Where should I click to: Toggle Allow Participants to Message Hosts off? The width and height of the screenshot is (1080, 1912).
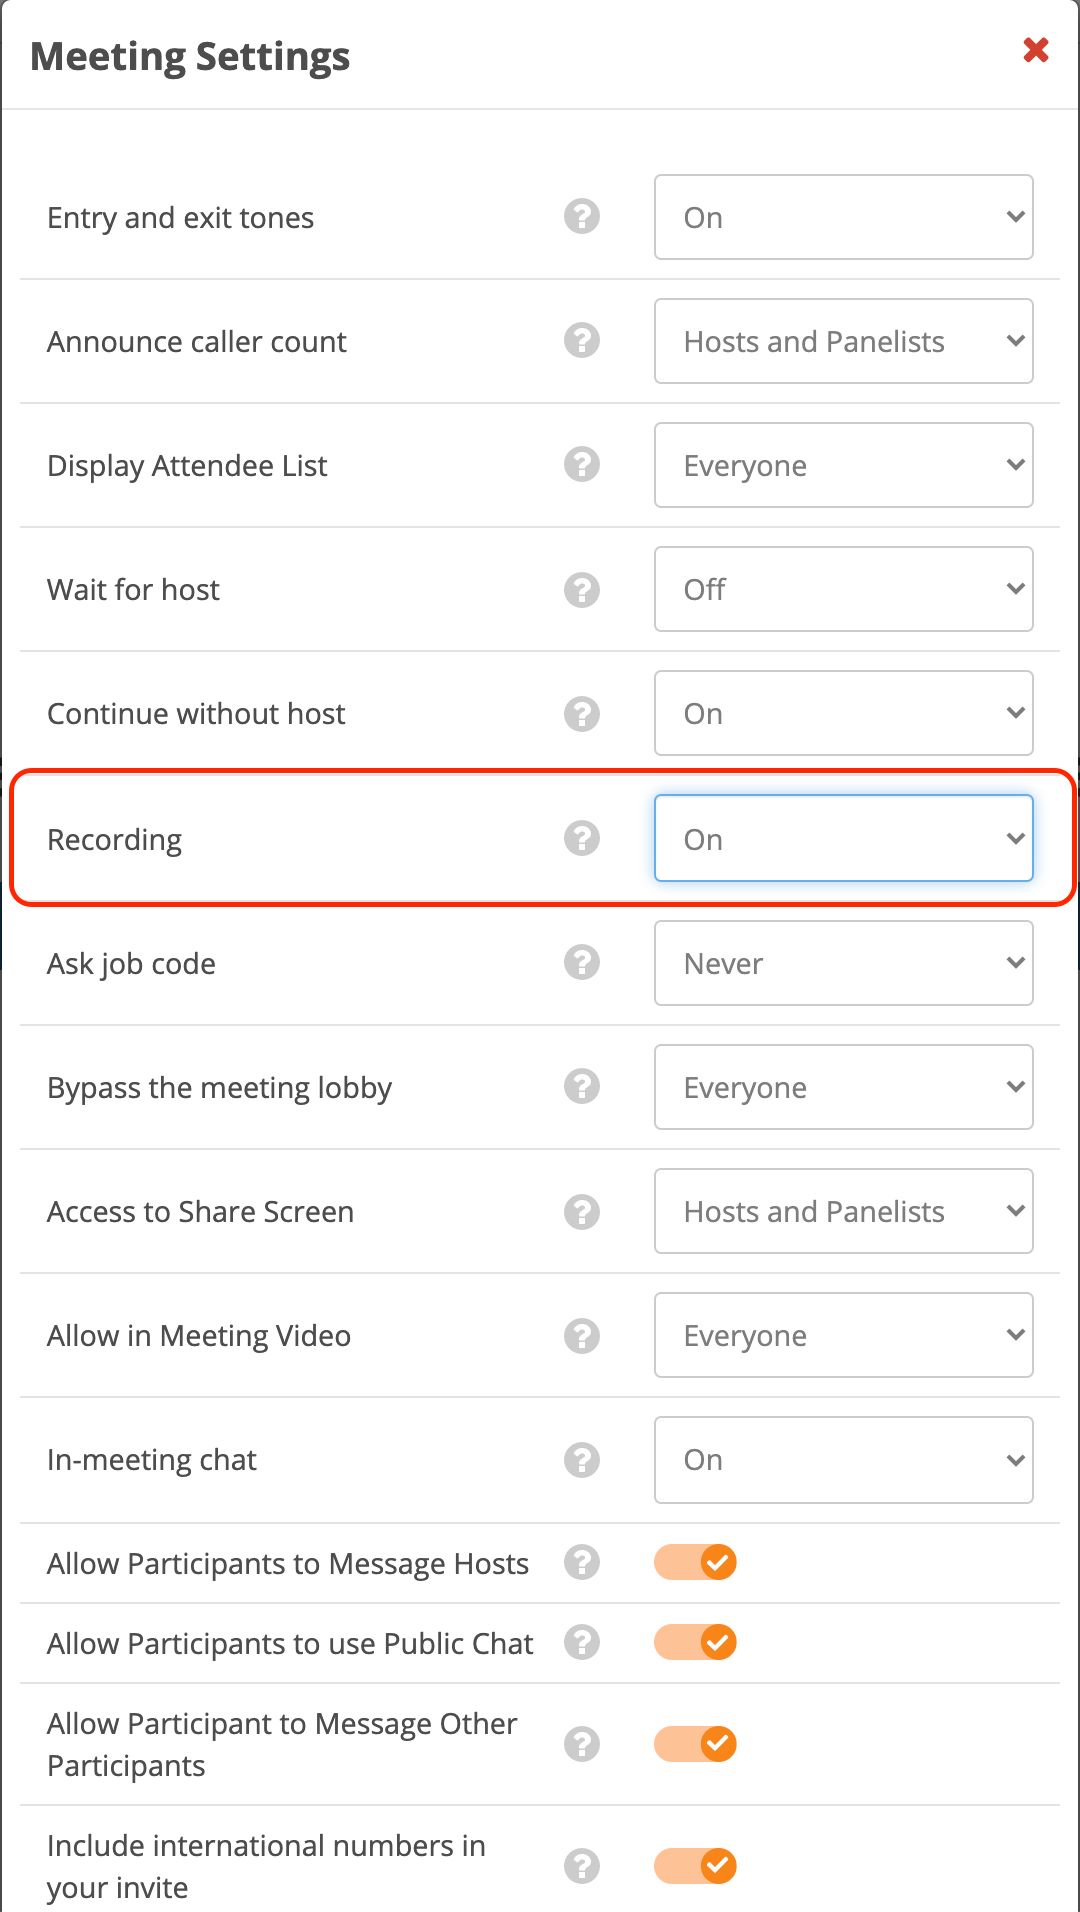pos(695,1562)
